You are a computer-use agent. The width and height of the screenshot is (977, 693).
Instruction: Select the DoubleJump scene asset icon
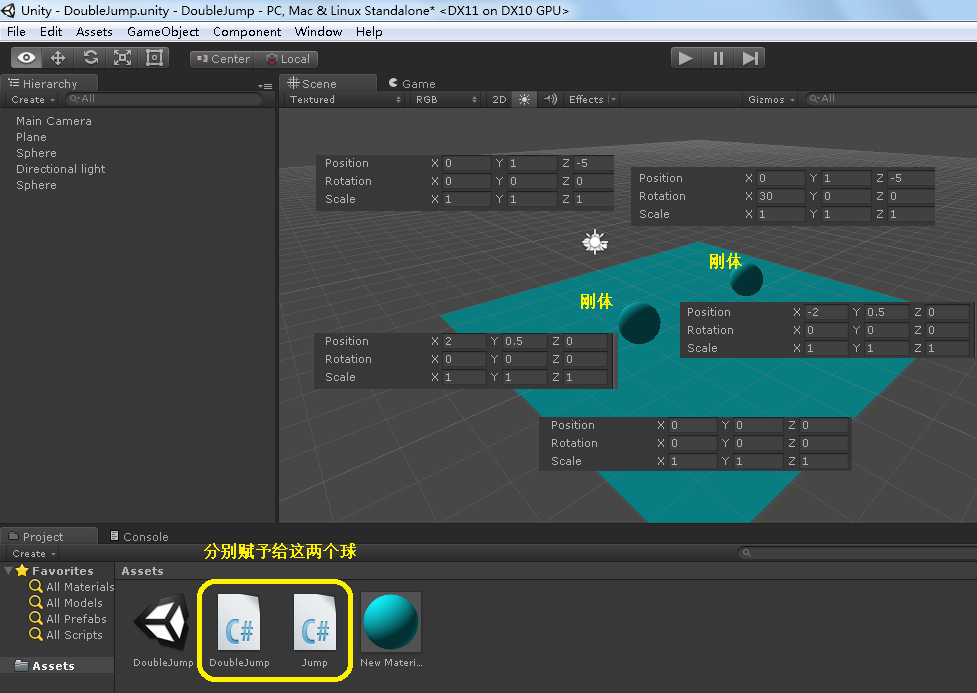pos(163,622)
